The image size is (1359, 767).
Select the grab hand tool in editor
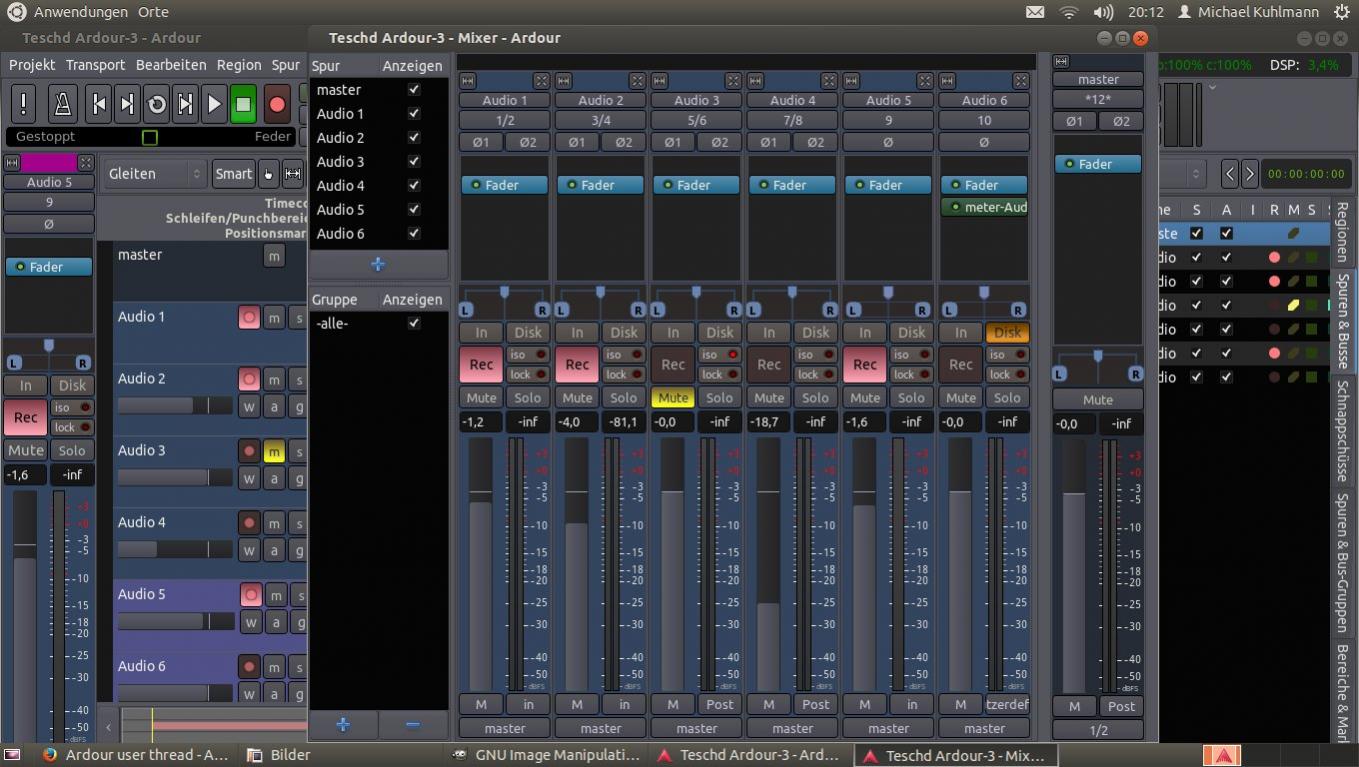[268, 173]
